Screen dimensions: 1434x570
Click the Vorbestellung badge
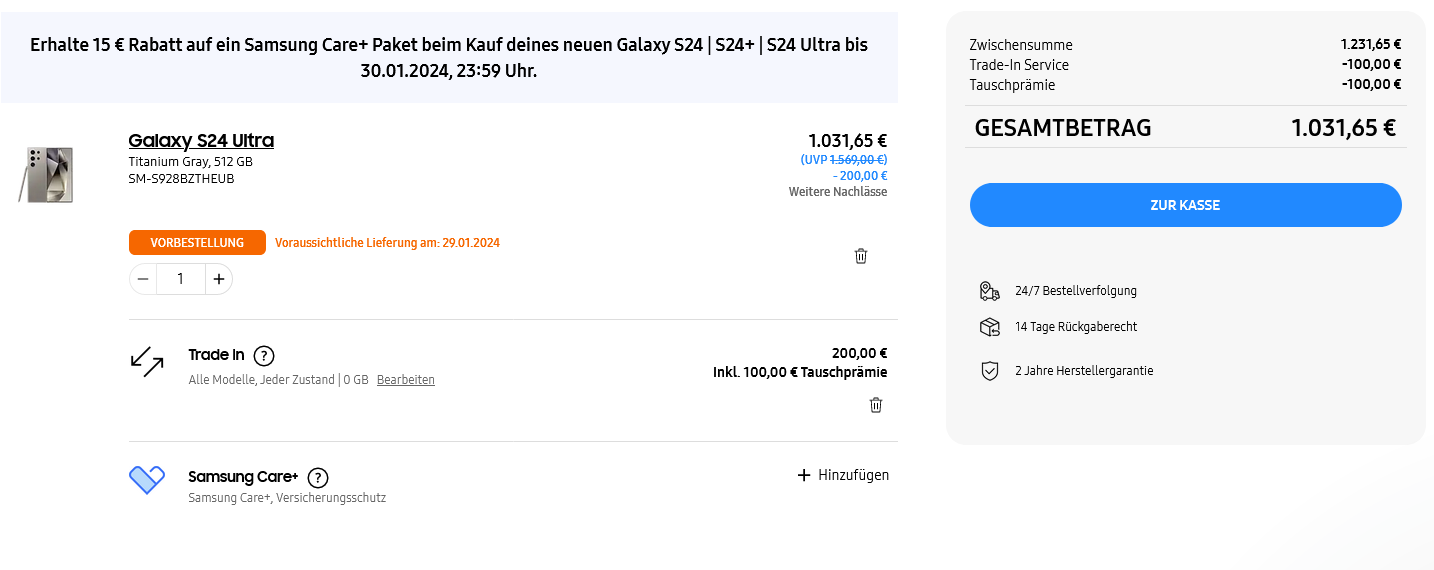[x=197, y=243]
